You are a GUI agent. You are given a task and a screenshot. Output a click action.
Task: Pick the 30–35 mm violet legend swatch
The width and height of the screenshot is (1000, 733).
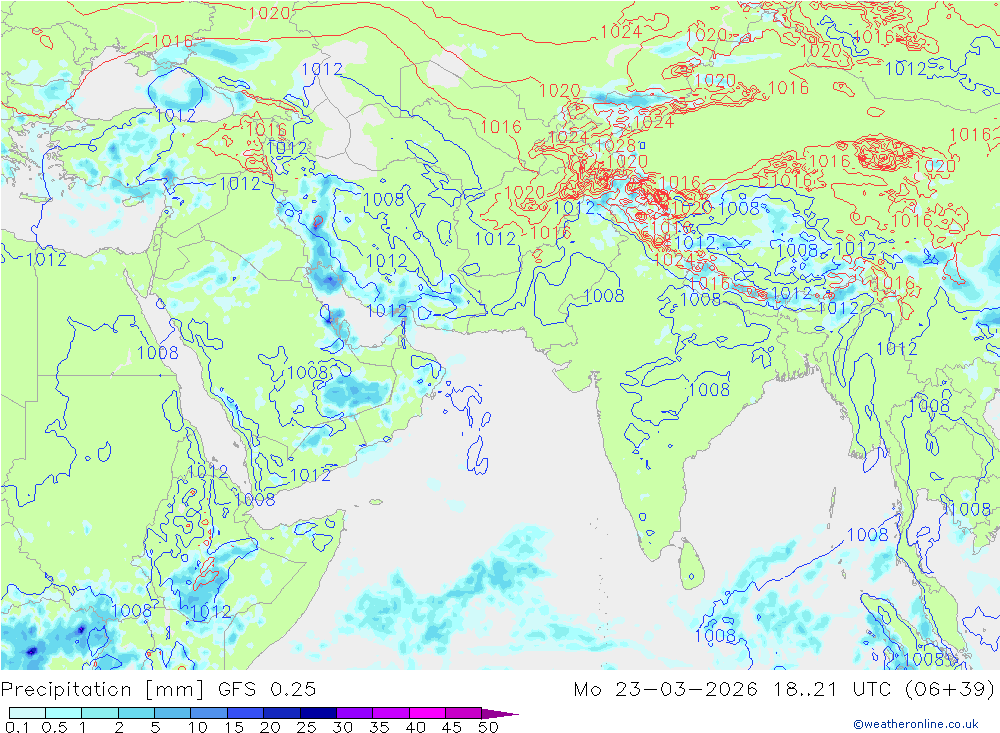pos(355,713)
